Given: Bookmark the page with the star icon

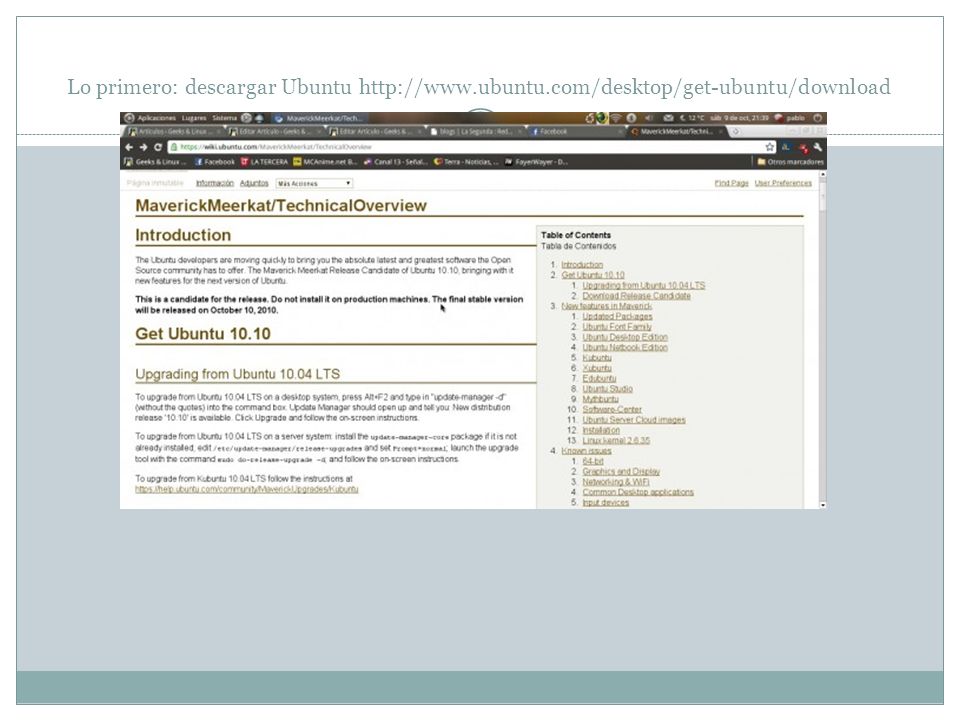Looking at the screenshot, I should (x=770, y=147).
